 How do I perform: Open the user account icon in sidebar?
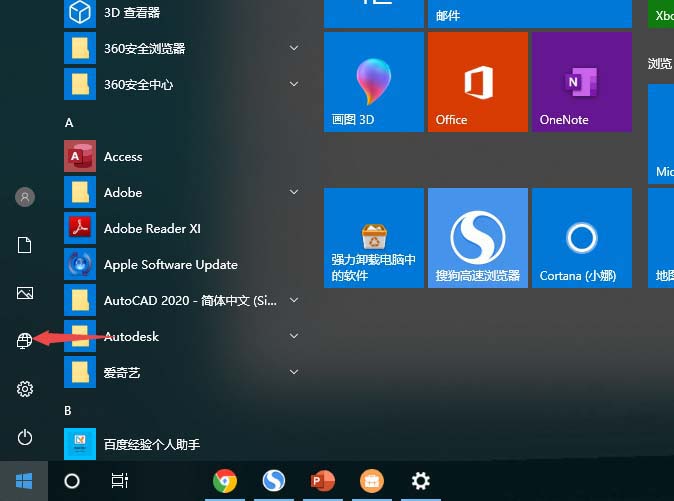click(x=25, y=197)
